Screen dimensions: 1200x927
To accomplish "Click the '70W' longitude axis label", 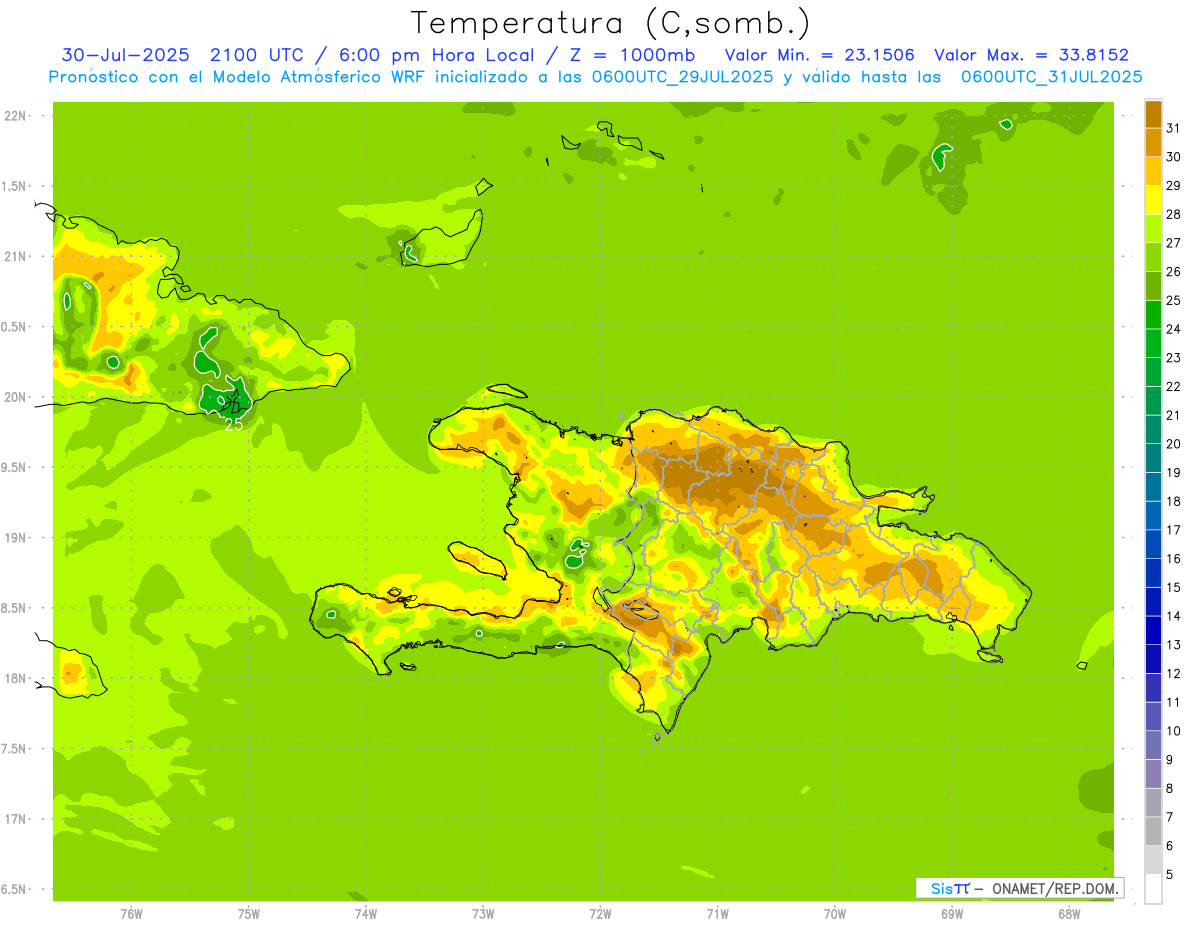I will coord(835,913).
